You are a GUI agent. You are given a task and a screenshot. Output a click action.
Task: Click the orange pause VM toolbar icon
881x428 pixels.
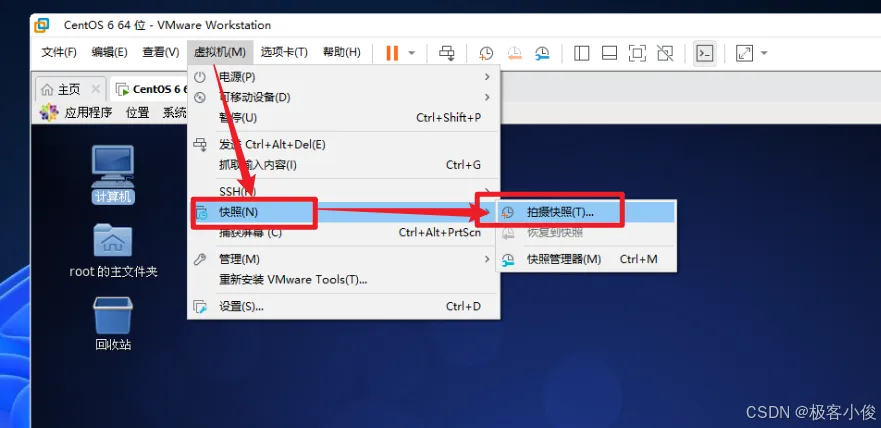click(x=392, y=53)
